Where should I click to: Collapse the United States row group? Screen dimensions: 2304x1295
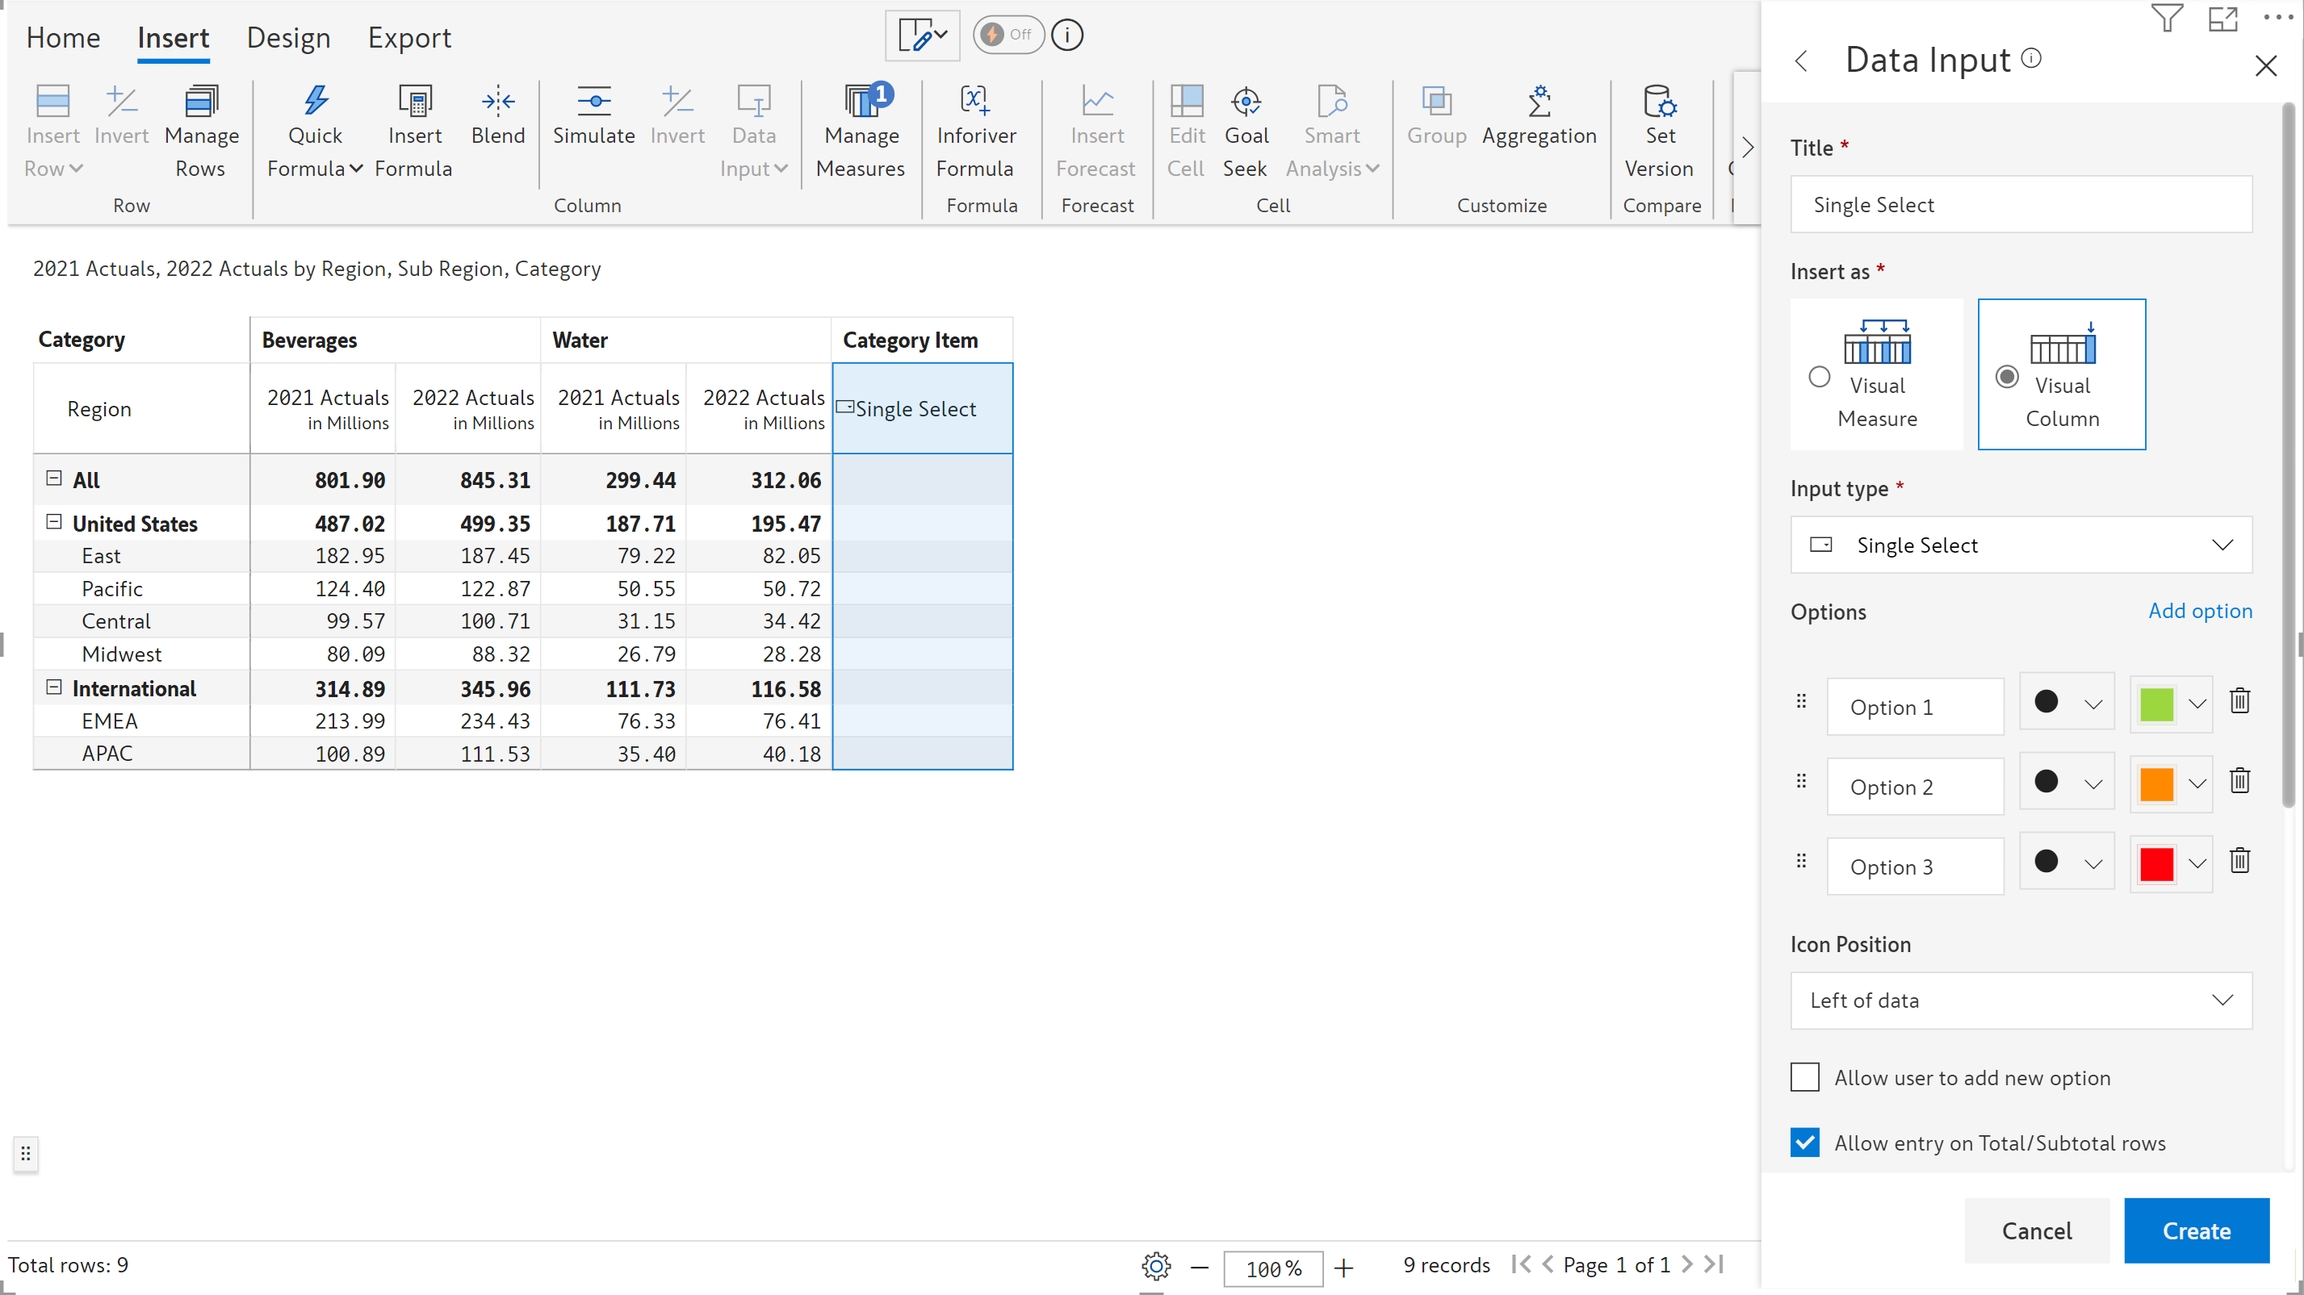point(54,523)
